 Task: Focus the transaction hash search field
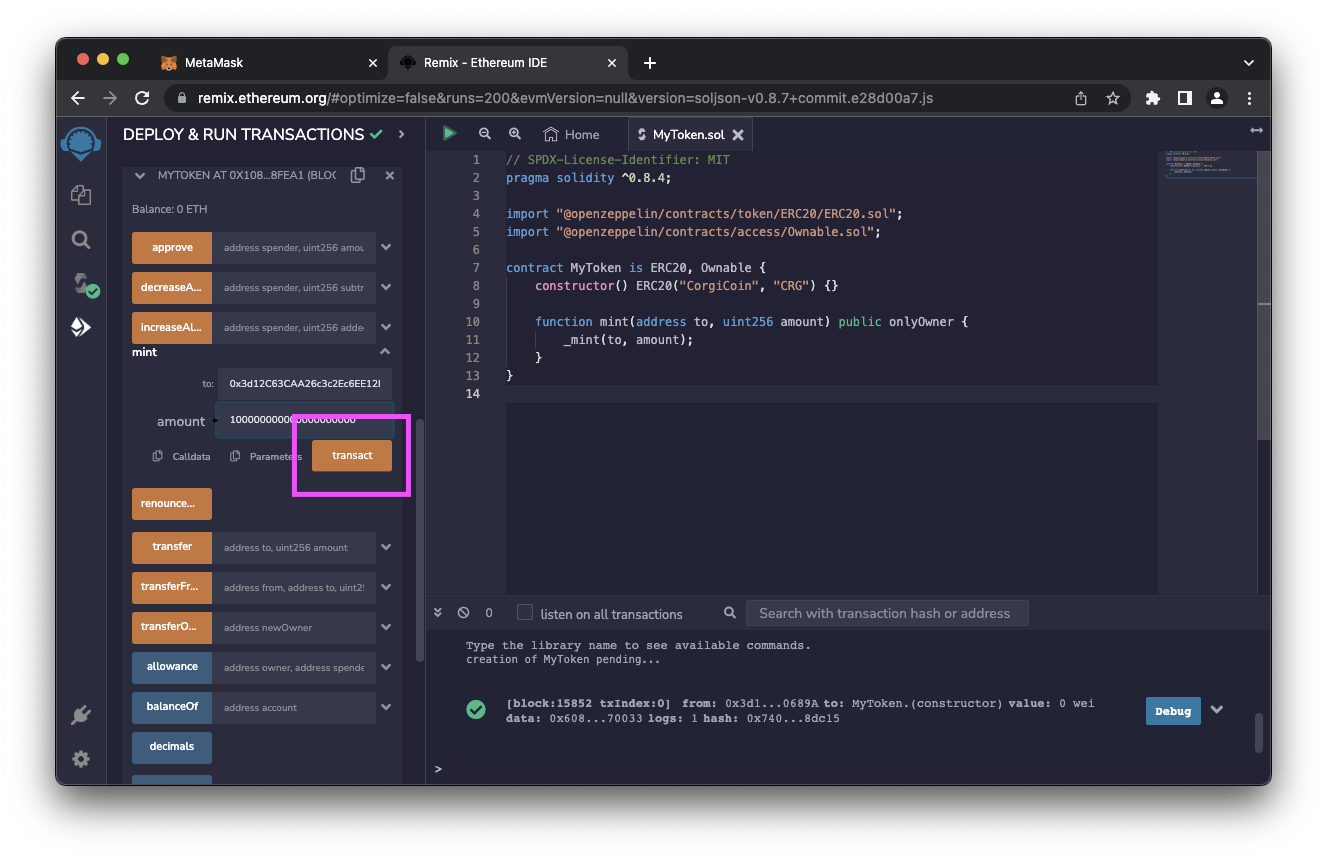click(x=887, y=613)
